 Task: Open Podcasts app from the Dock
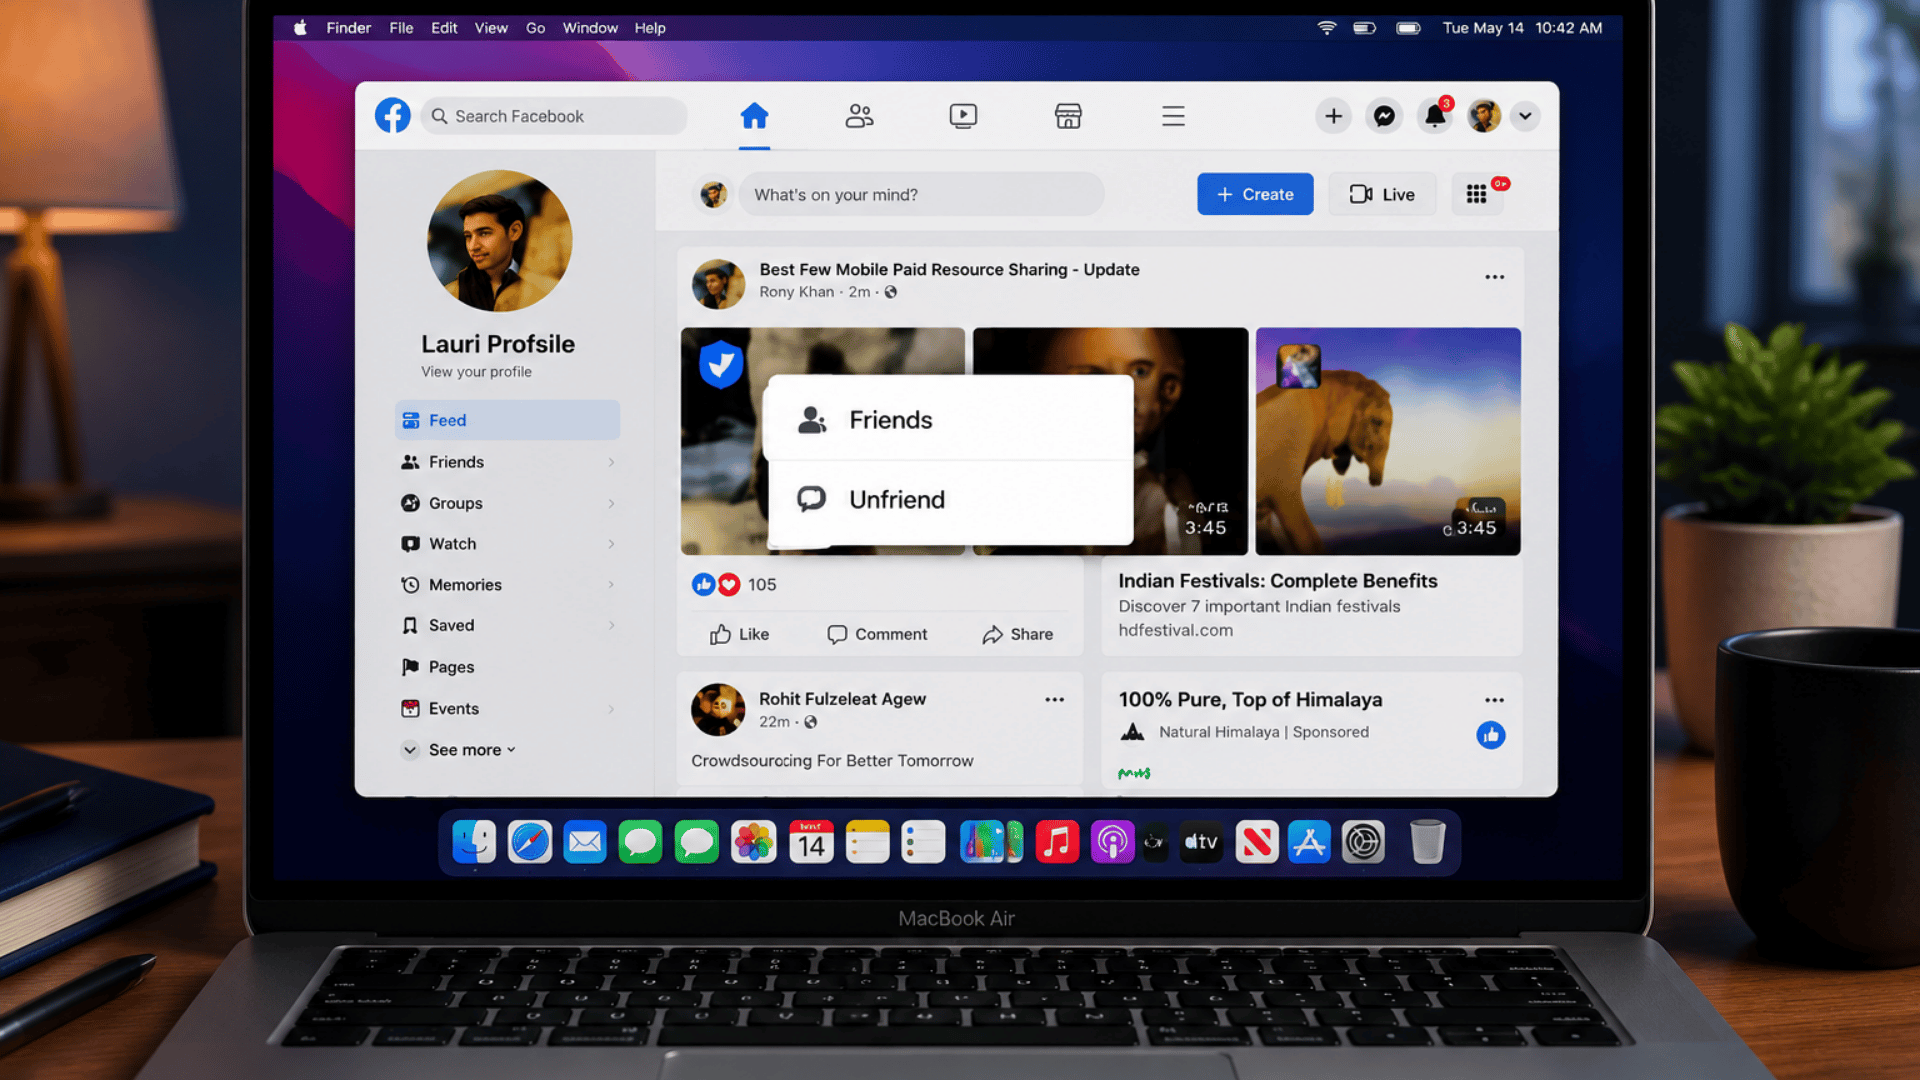[1112, 842]
